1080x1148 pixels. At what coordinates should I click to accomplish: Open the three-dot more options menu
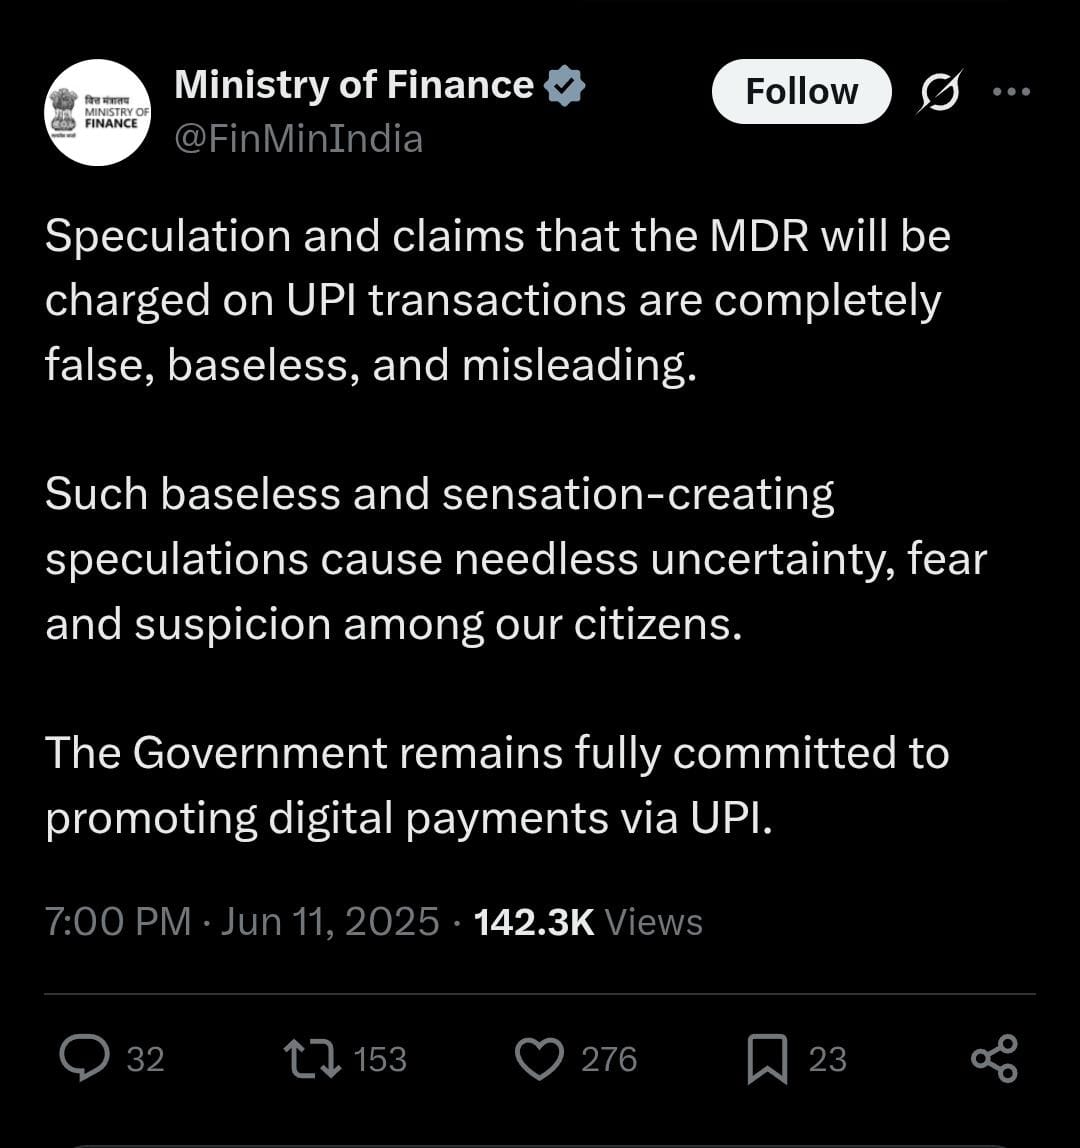tap(1012, 92)
